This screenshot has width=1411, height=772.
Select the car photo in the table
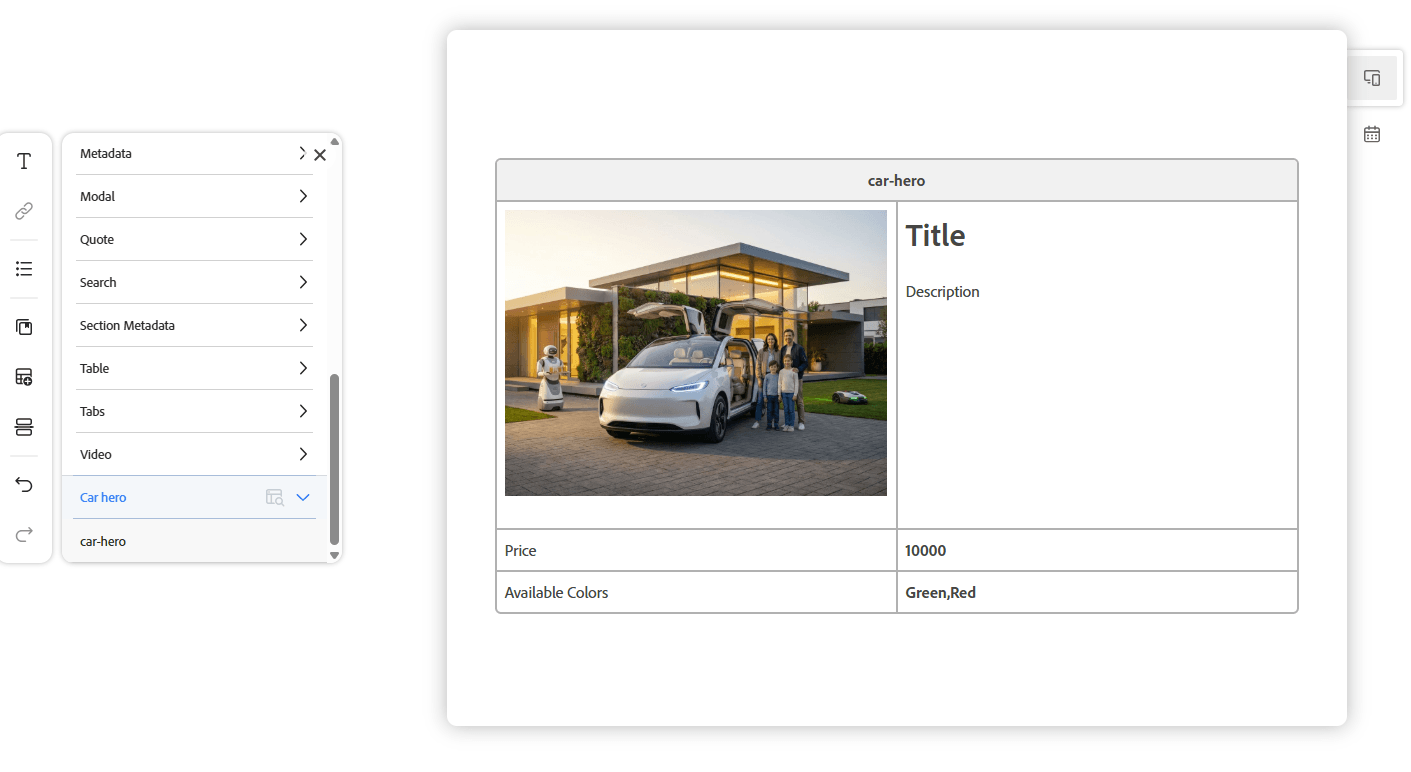click(695, 353)
